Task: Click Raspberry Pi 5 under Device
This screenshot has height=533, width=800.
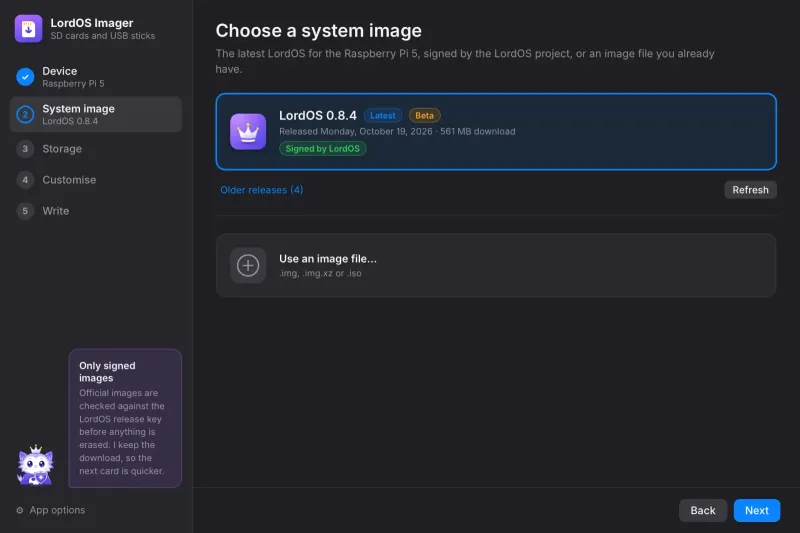Action: (x=73, y=84)
